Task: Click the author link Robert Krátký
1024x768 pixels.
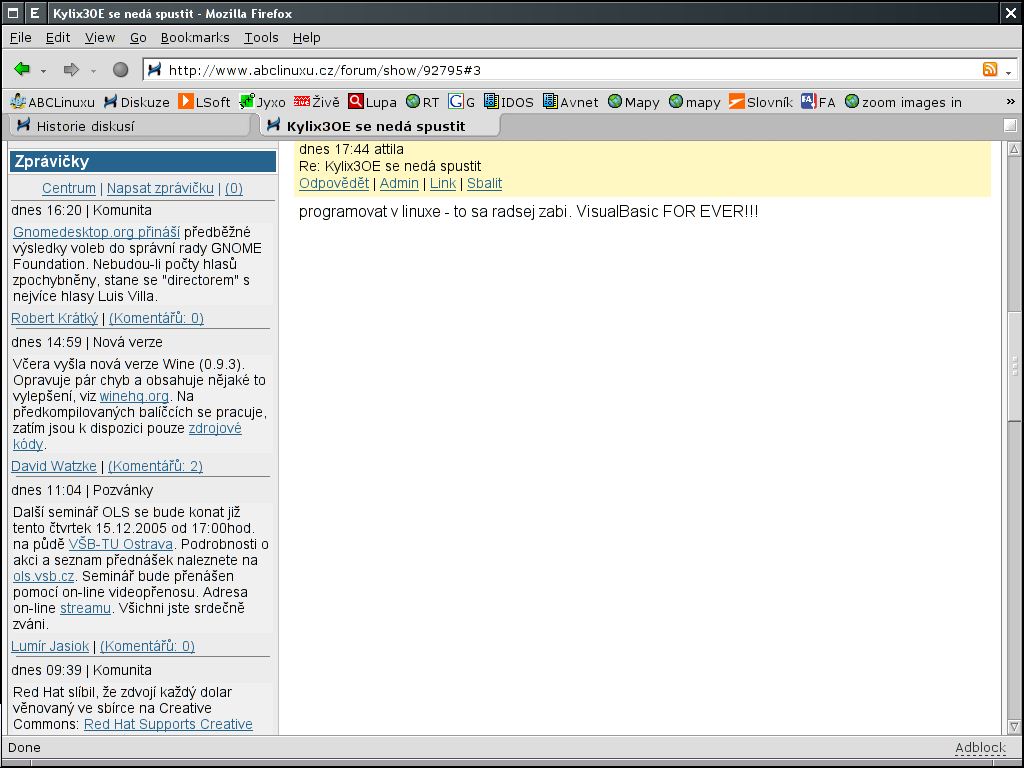Action: tap(55, 318)
